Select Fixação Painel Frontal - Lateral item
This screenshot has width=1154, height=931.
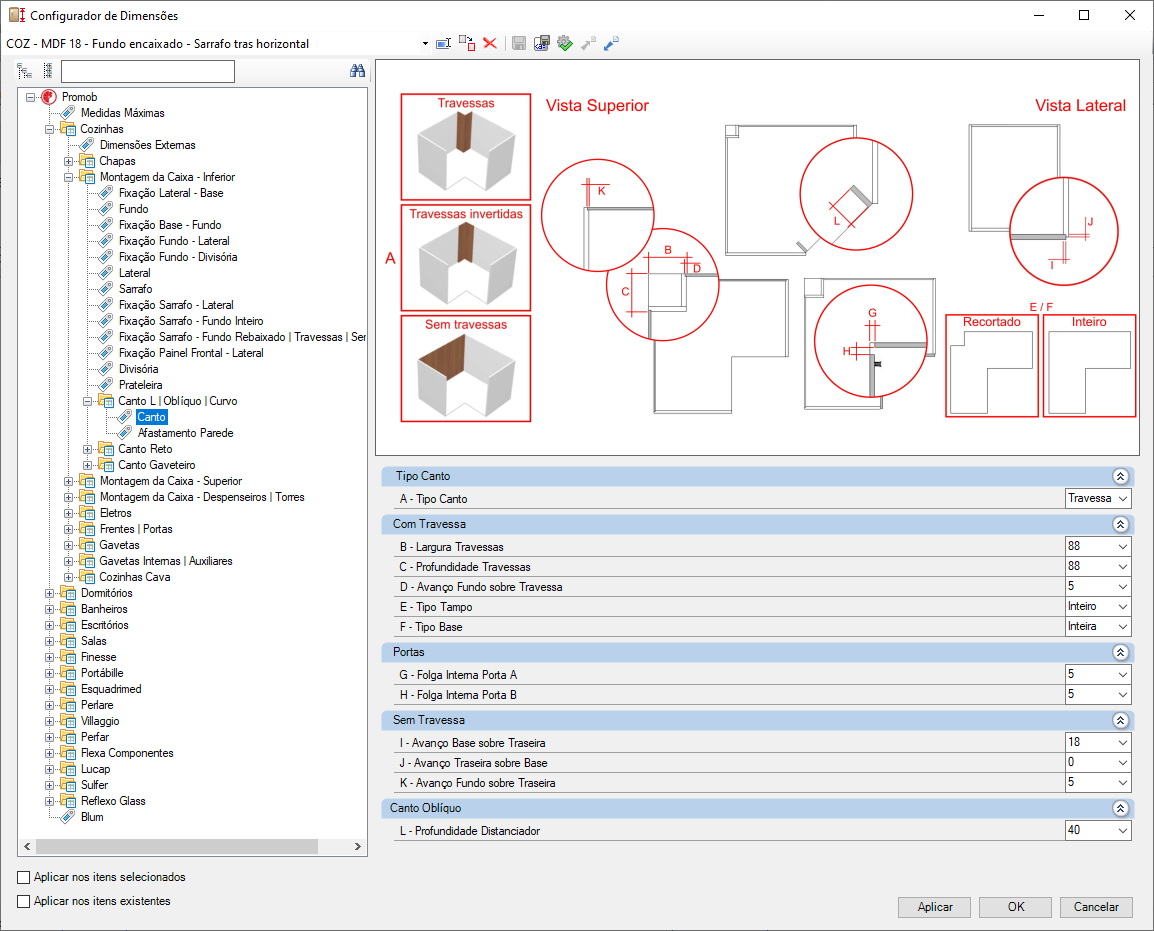click(191, 353)
